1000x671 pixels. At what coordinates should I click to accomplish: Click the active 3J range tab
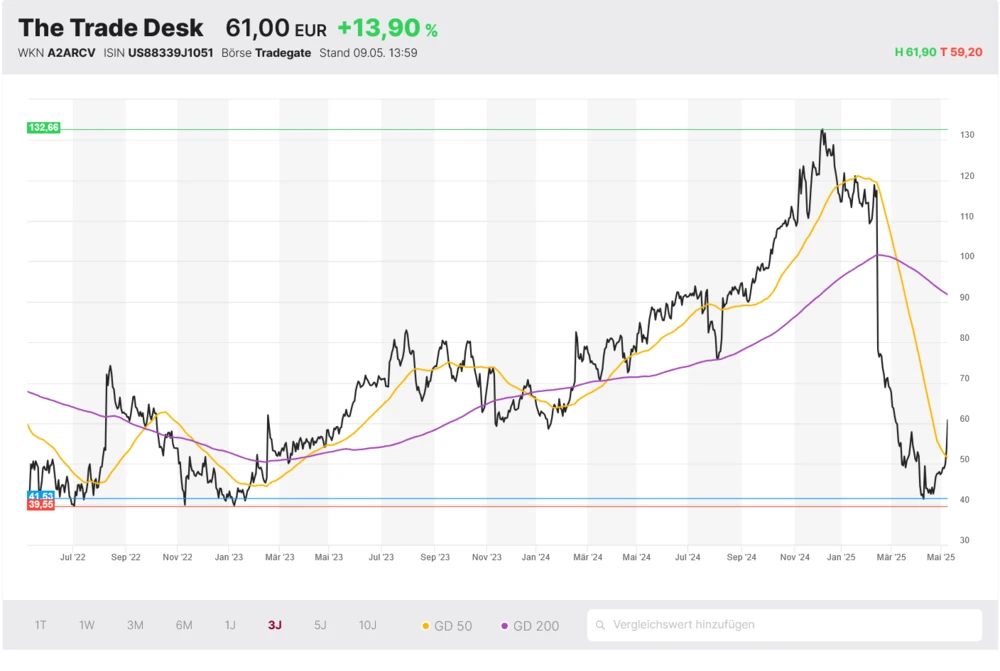275,625
